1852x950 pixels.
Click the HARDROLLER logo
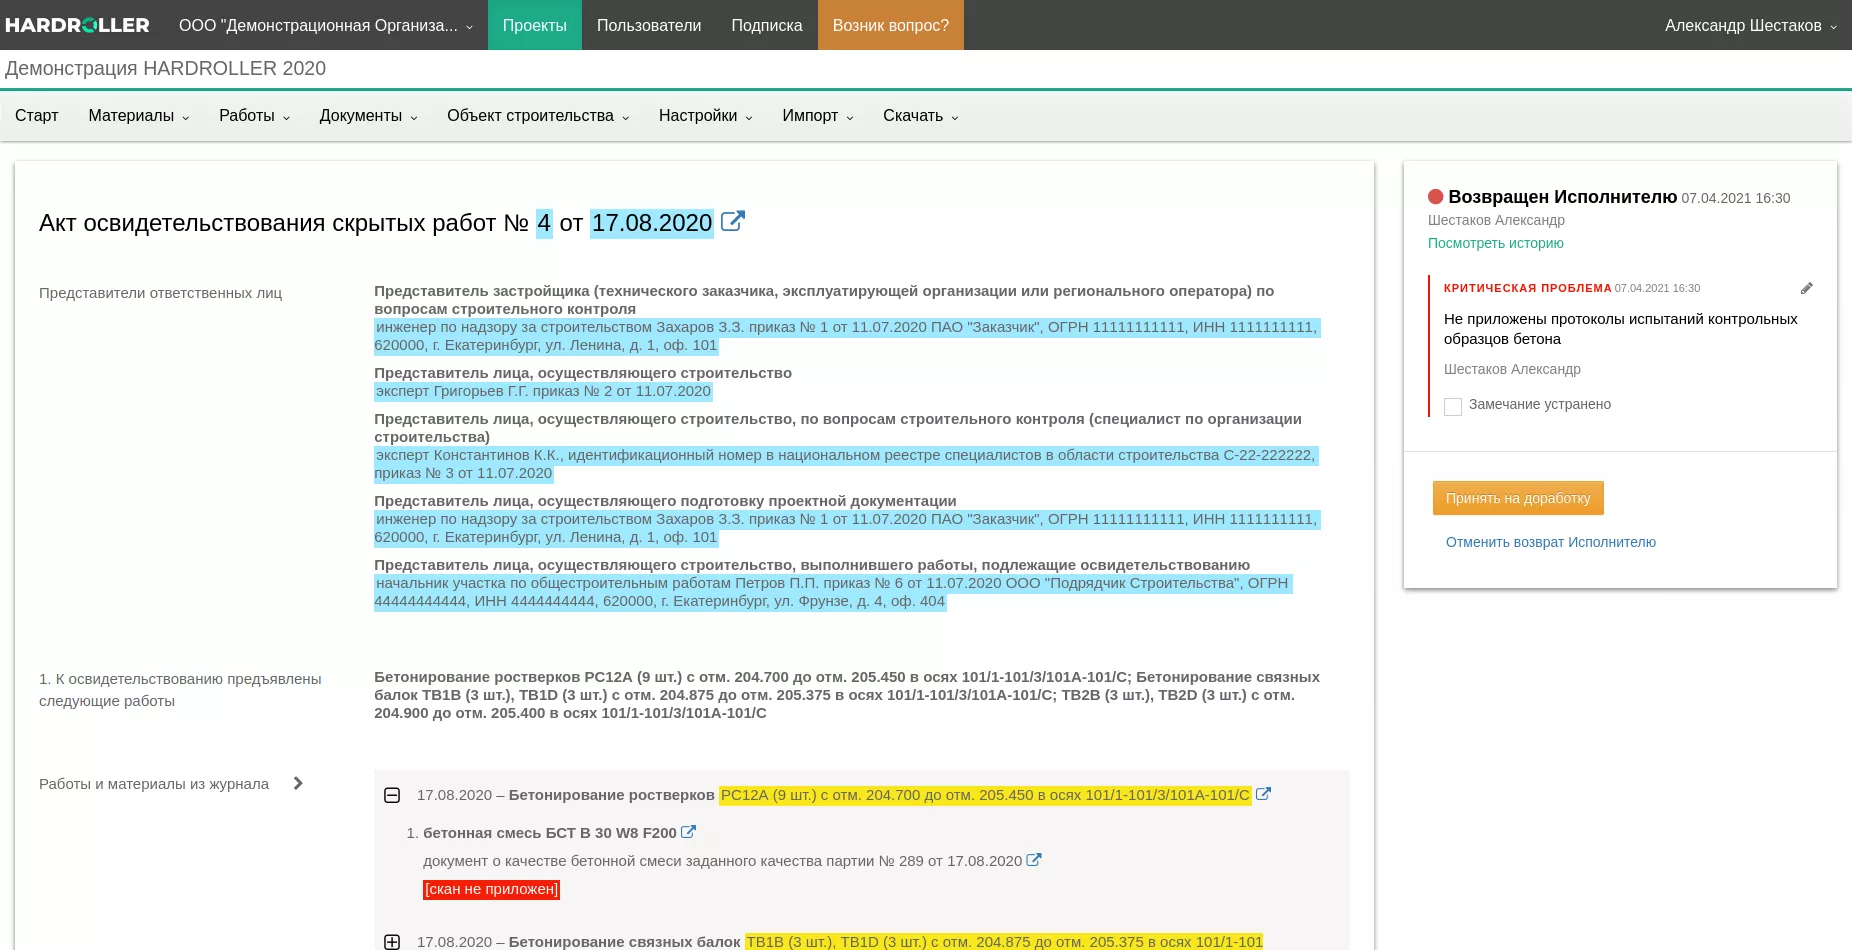pos(77,25)
